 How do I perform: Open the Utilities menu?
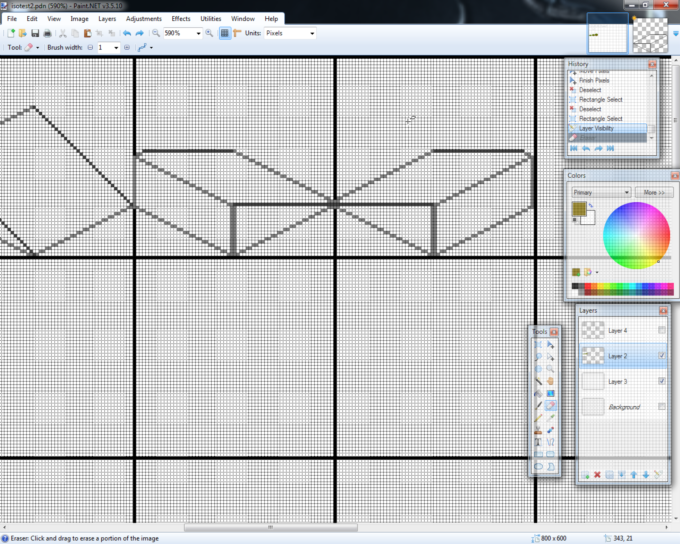pyautogui.click(x=211, y=19)
